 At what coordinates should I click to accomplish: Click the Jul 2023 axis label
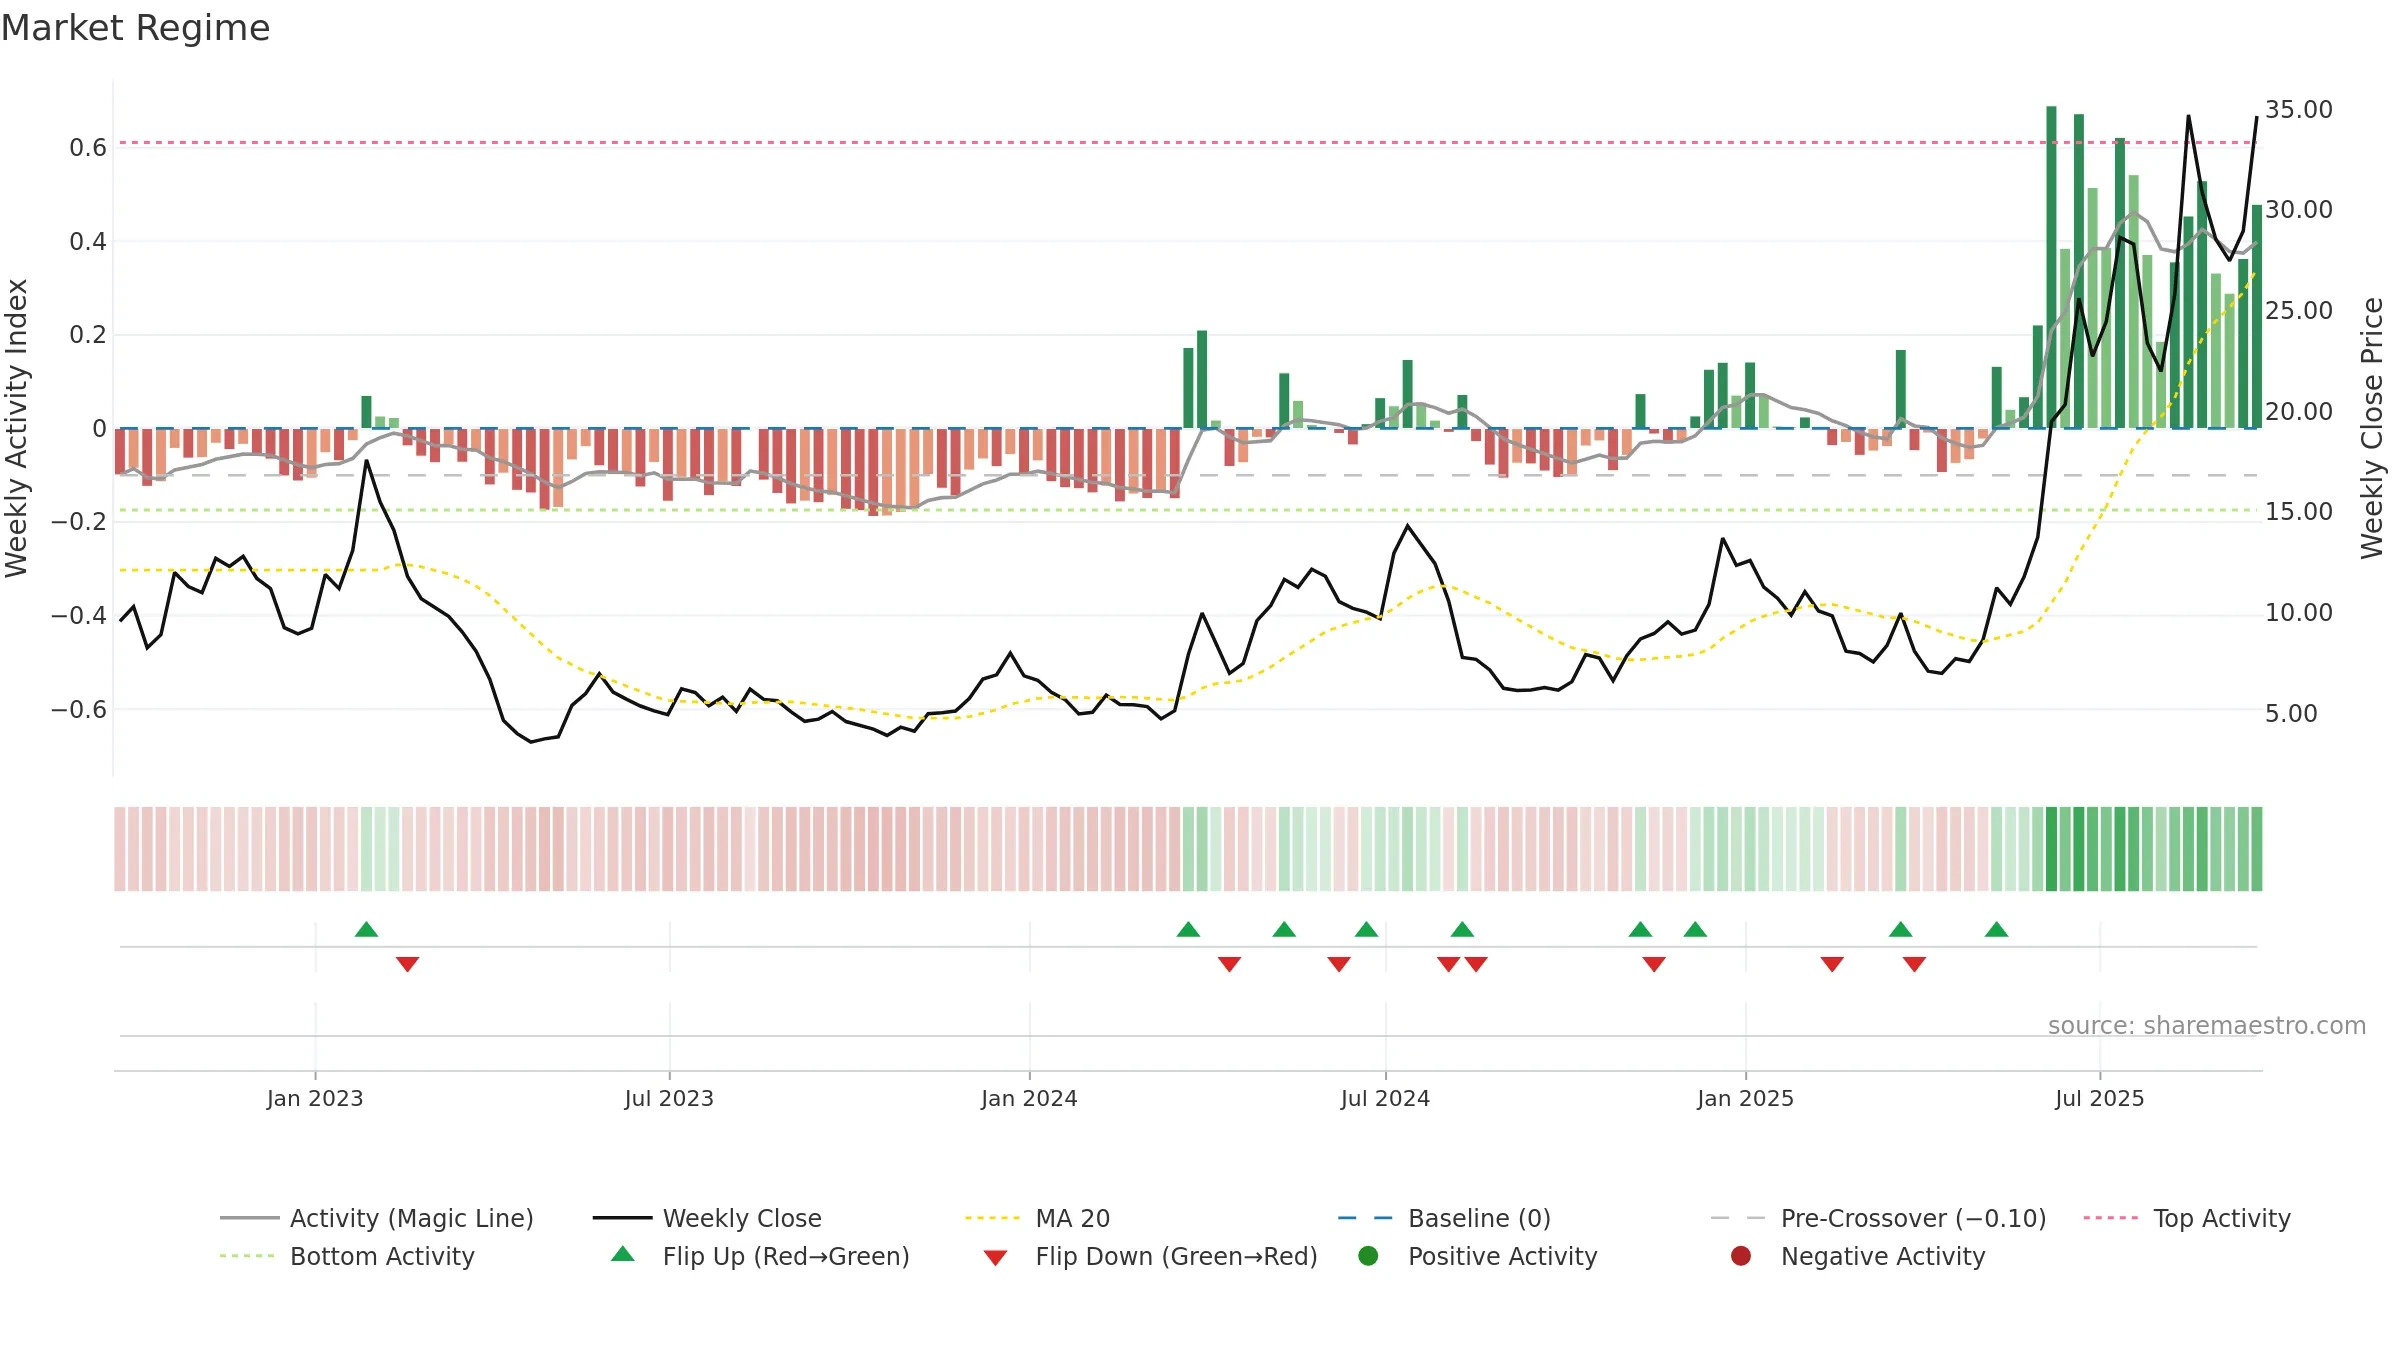(x=669, y=1099)
